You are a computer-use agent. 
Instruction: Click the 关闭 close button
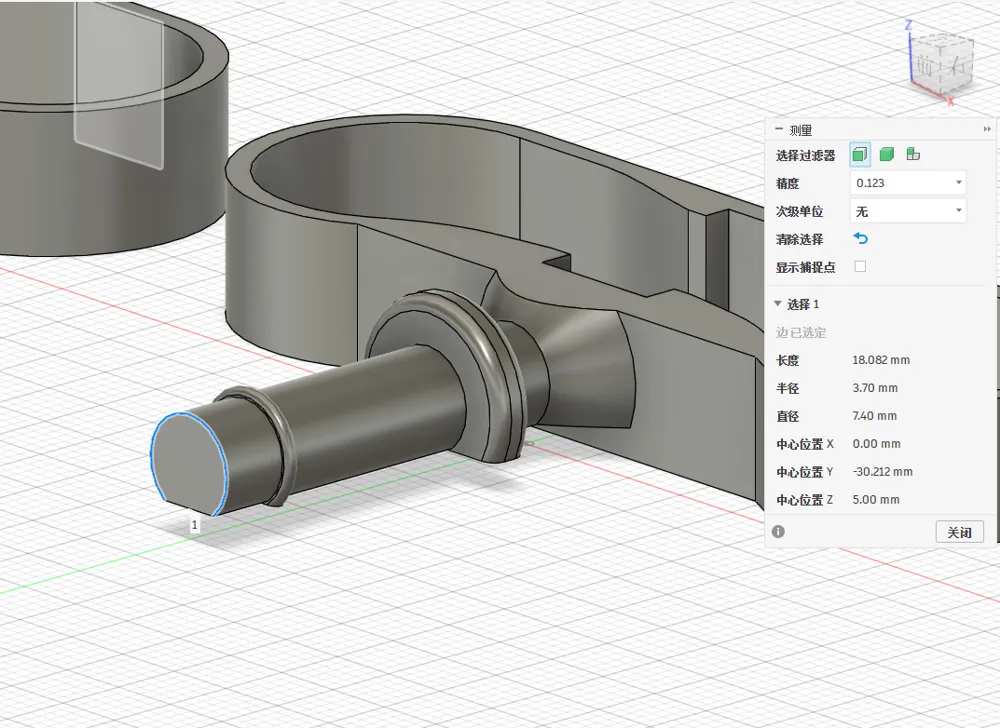(959, 532)
